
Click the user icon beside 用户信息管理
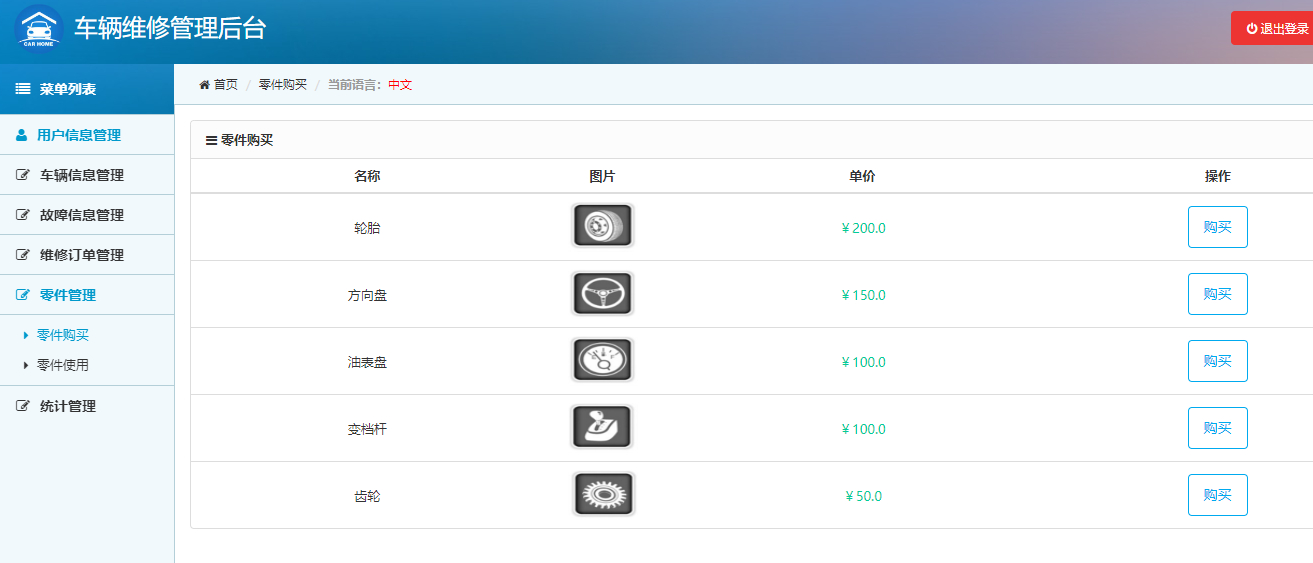pyautogui.click(x=22, y=135)
